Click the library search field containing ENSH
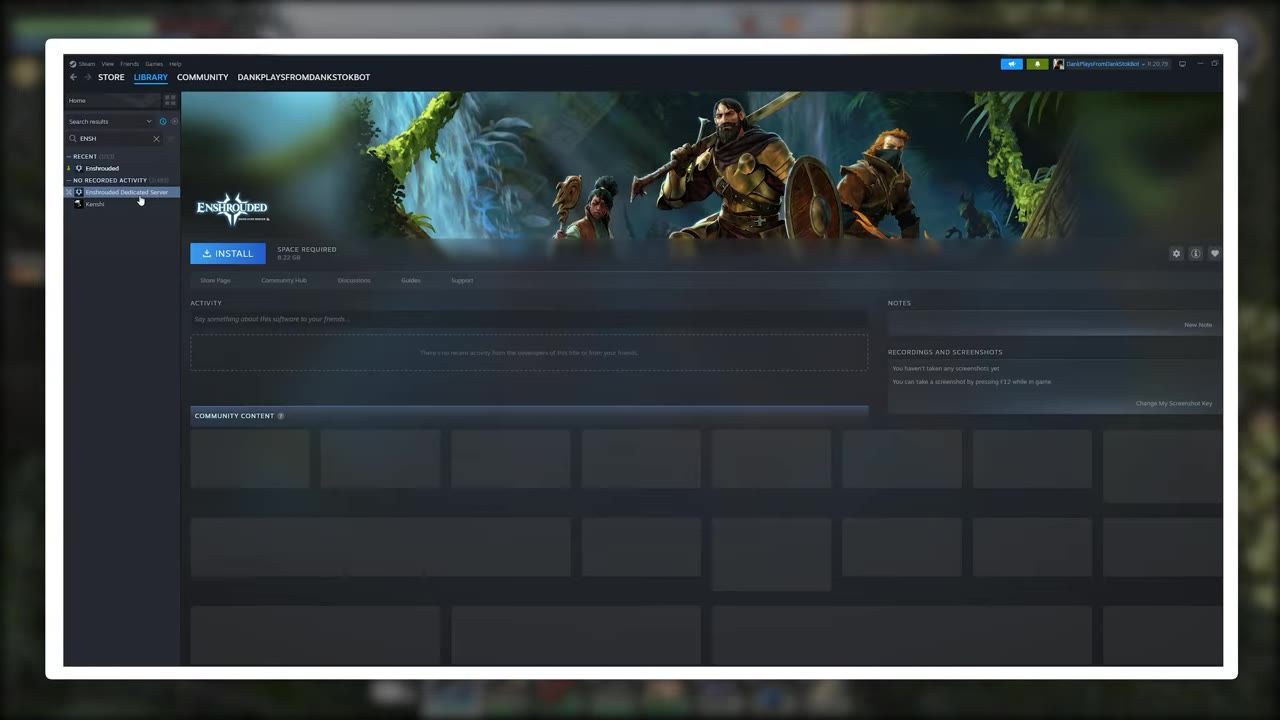Image resolution: width=1280 pixels, height=720 pixels. 112,139
